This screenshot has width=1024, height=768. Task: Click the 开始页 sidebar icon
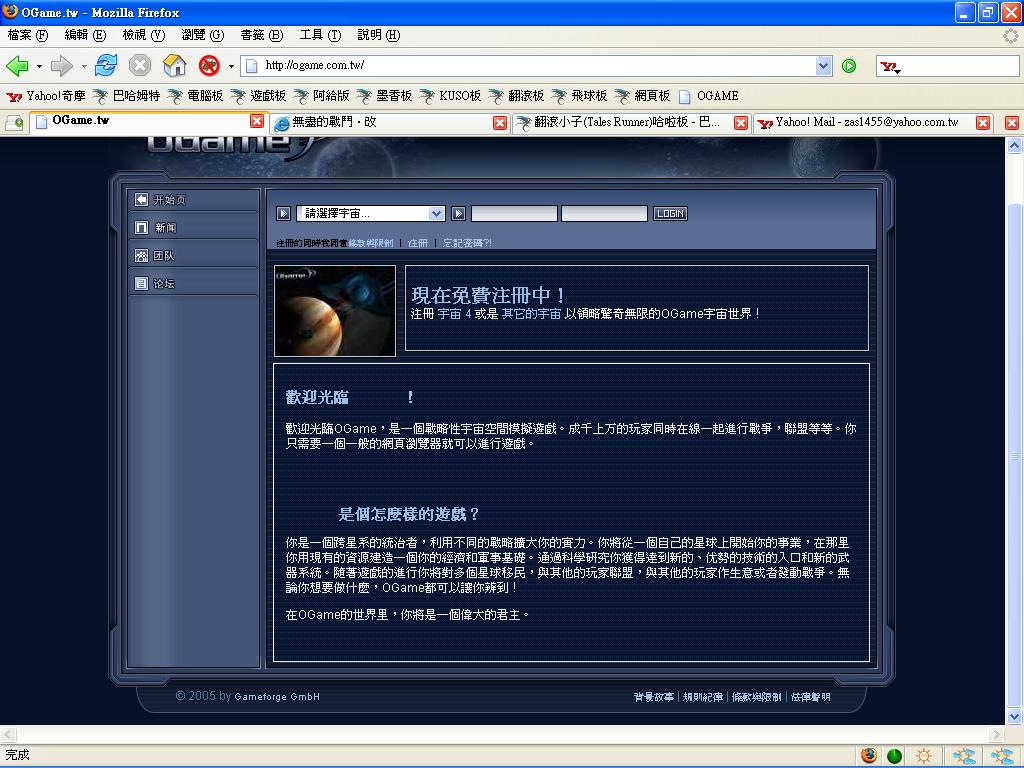tap(141, 200)
